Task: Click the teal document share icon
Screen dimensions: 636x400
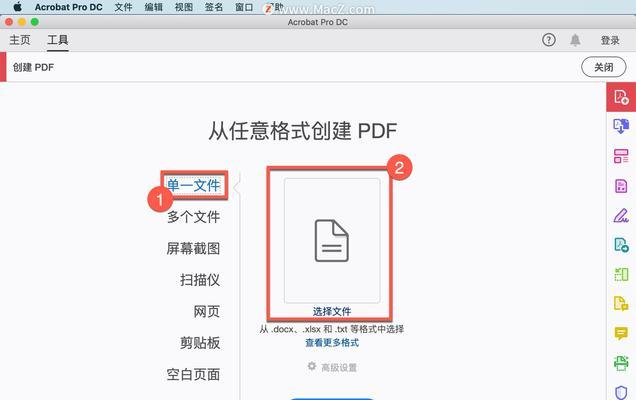Action: [x=621, y=245]
